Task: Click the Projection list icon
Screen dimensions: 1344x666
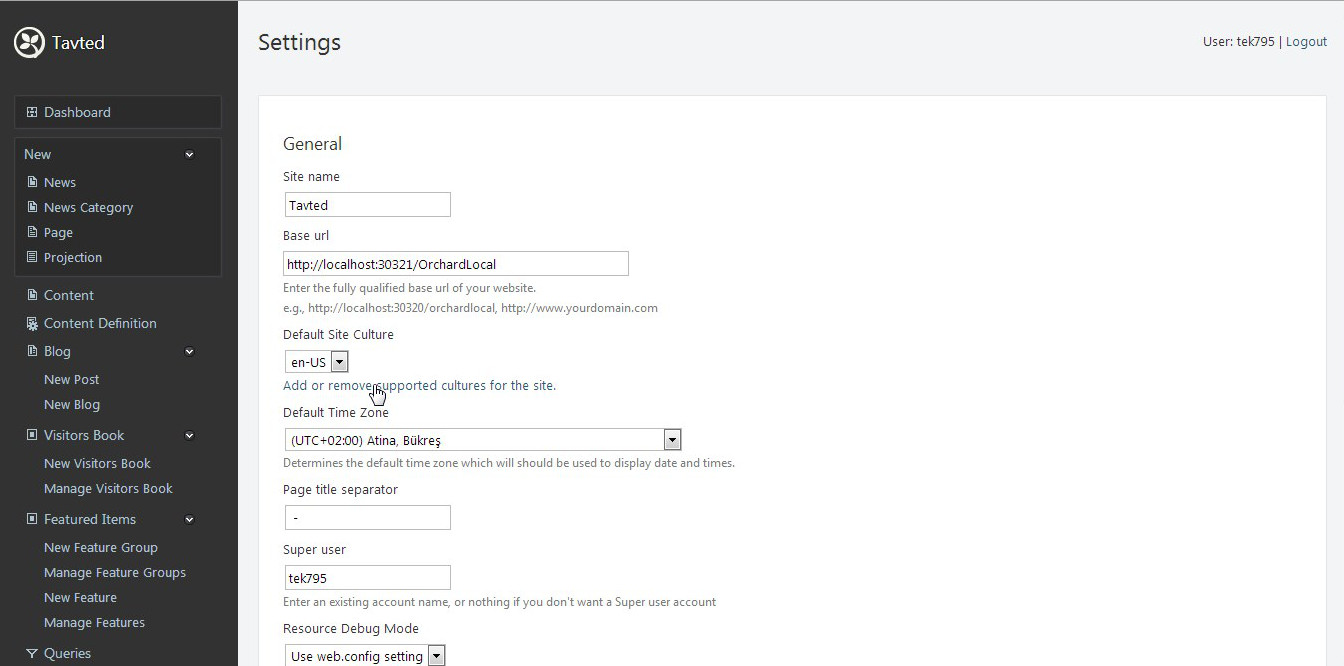Action: 32,257
